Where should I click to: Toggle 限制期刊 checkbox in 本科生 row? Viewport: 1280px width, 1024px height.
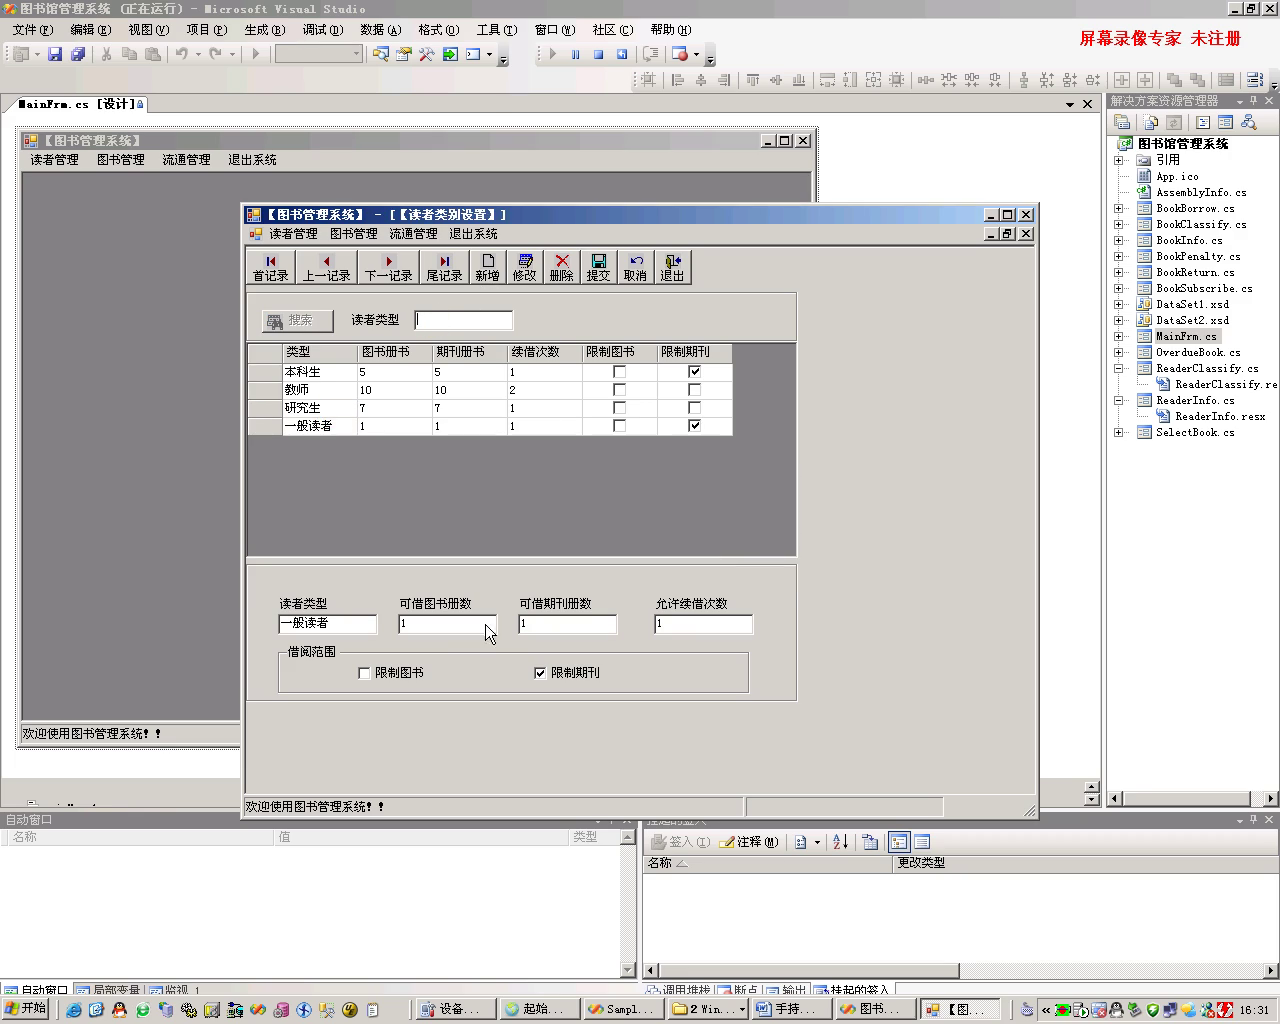coord(695,372)
